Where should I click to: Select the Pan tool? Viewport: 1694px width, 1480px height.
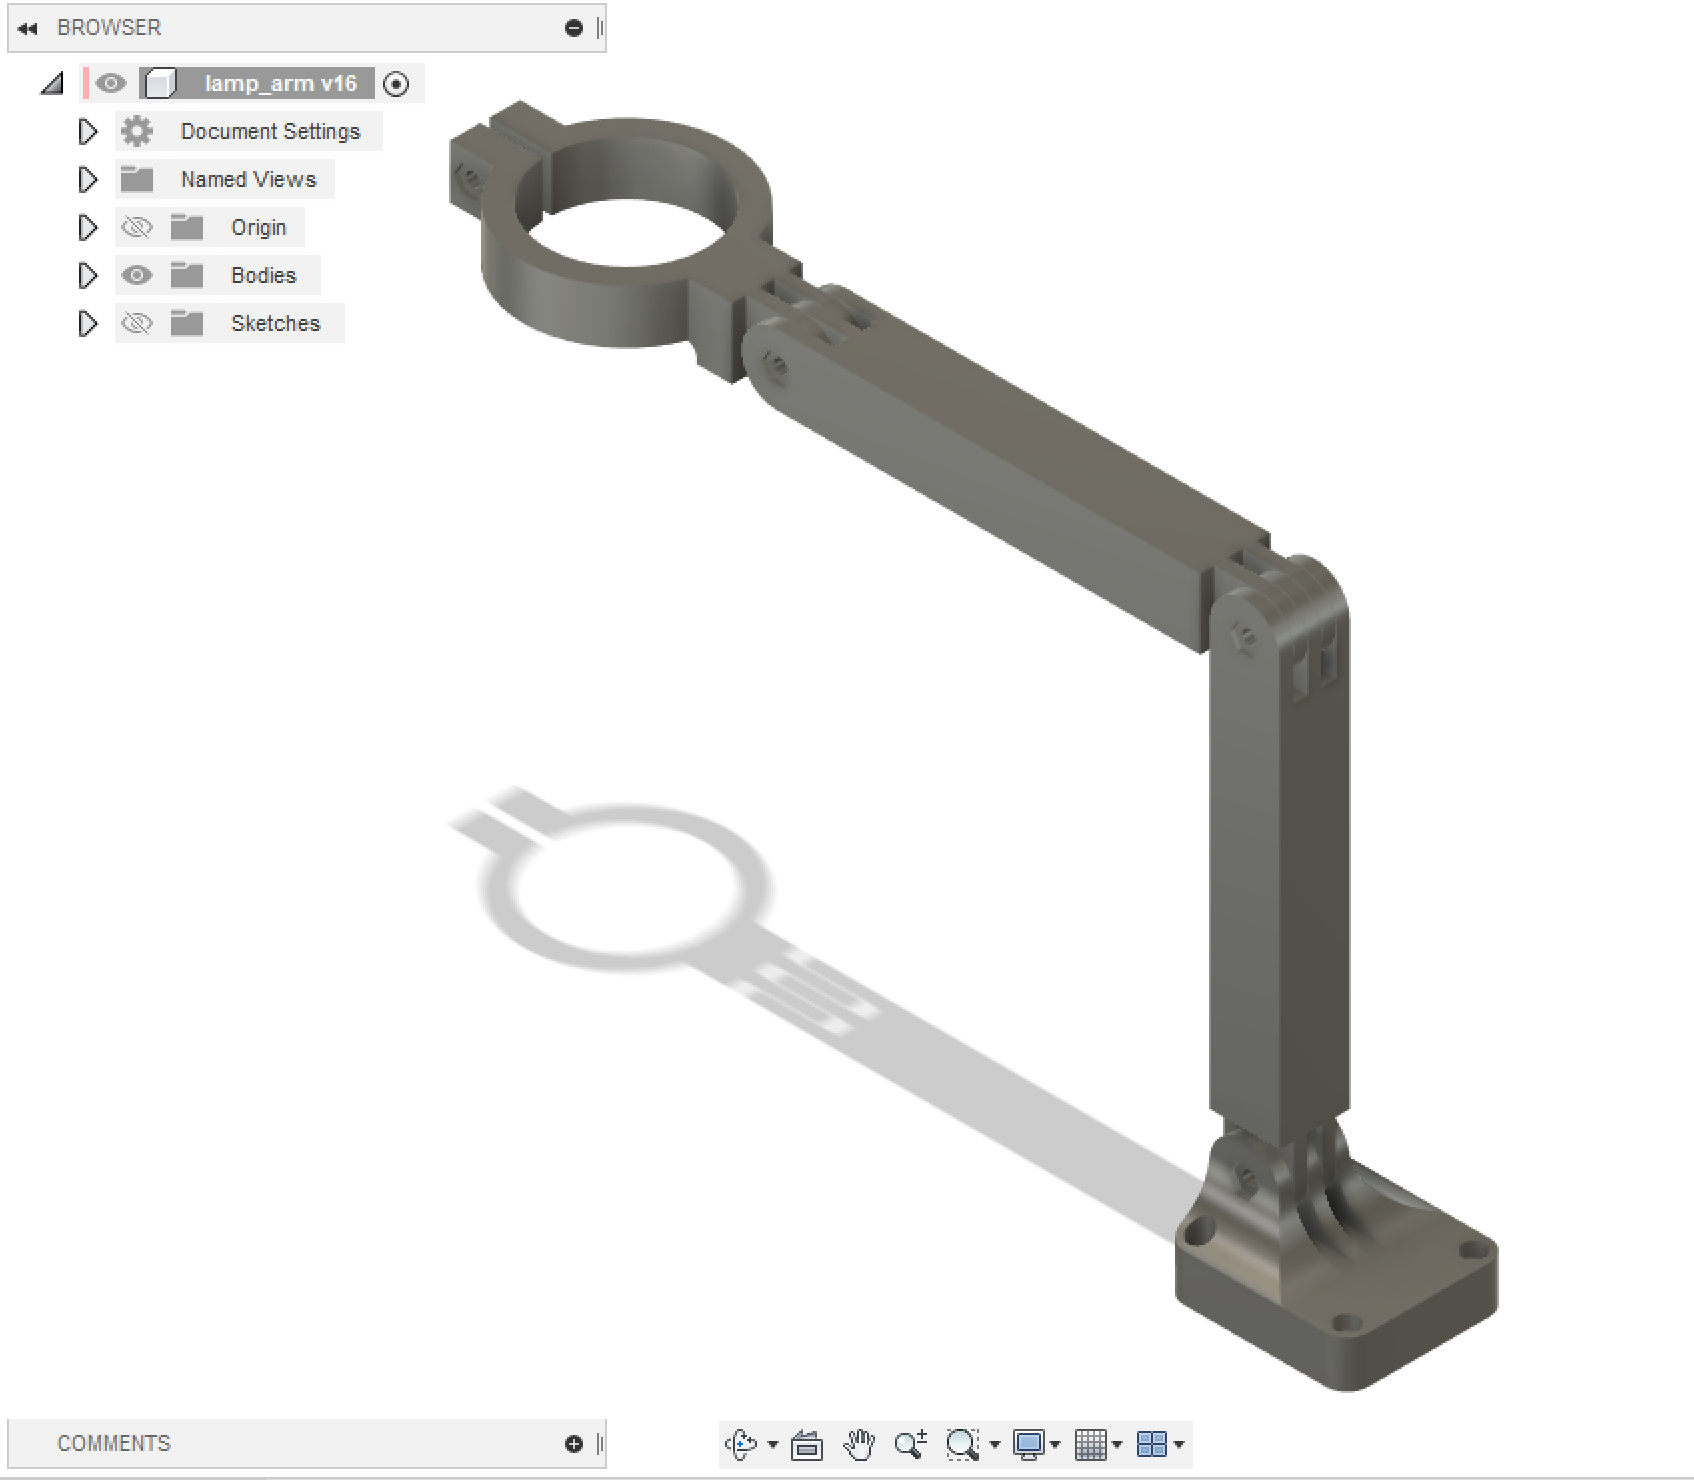click(860, 1444)
